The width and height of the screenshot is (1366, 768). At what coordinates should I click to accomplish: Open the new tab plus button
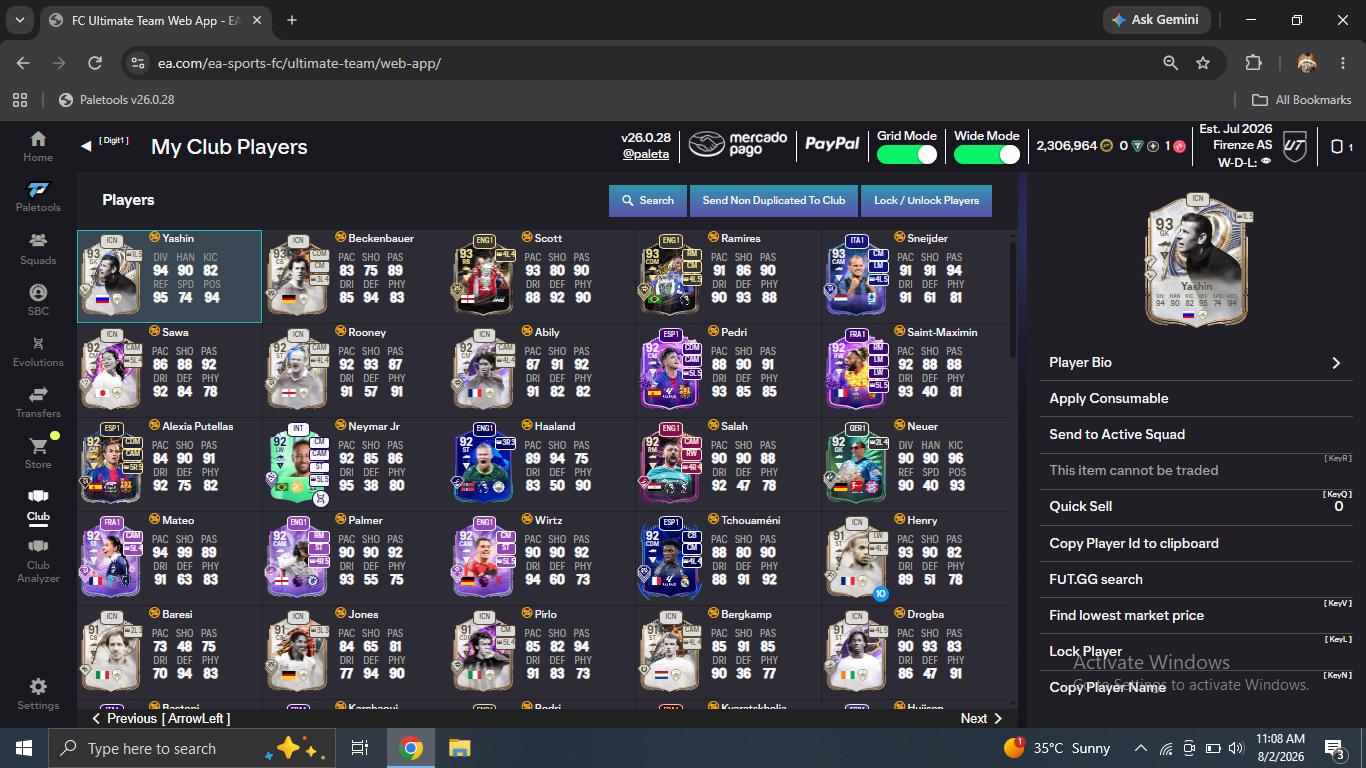tap(292, 20)
